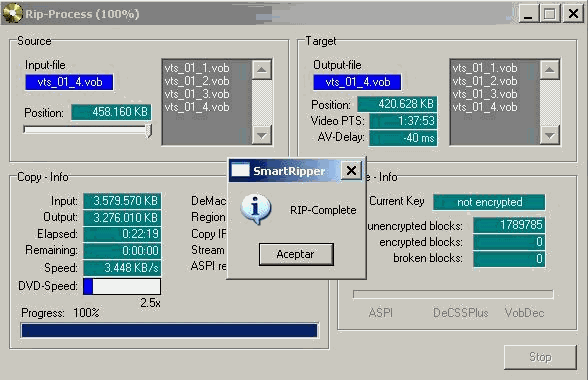Click the empty bar above ASPI label
Screen dimensions: 588x380
[453, 294]
